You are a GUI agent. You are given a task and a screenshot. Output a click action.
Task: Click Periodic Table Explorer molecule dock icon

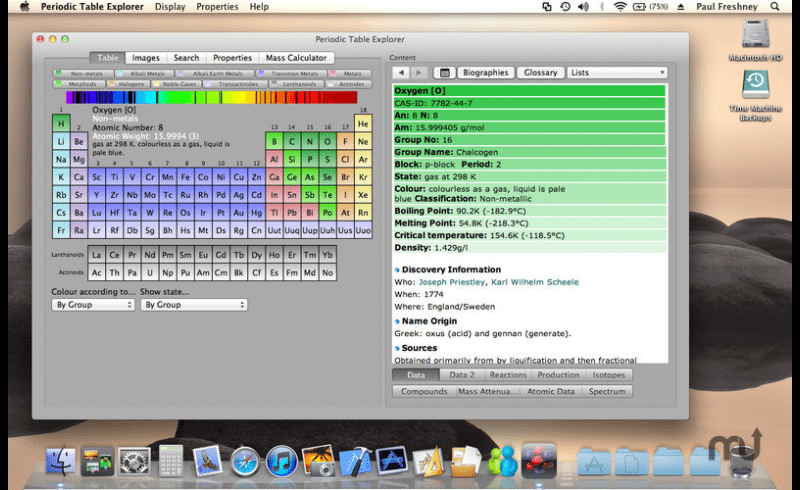(x=539, y=461)
